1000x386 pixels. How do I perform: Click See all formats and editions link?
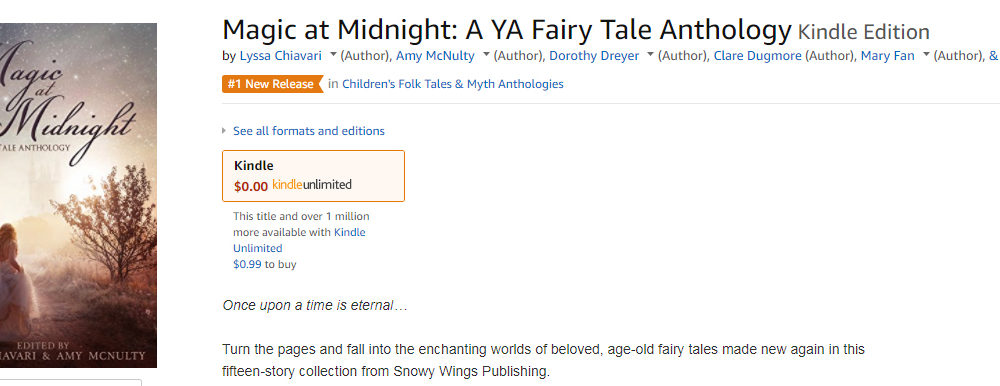309,131
